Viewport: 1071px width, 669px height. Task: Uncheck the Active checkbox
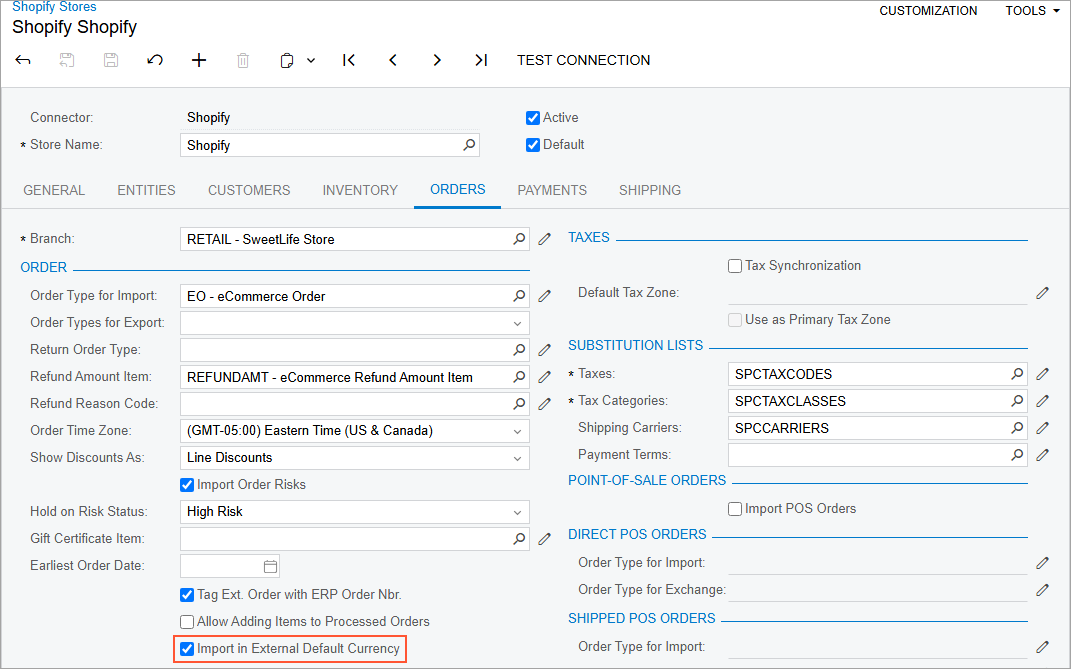tap(533, 118)
